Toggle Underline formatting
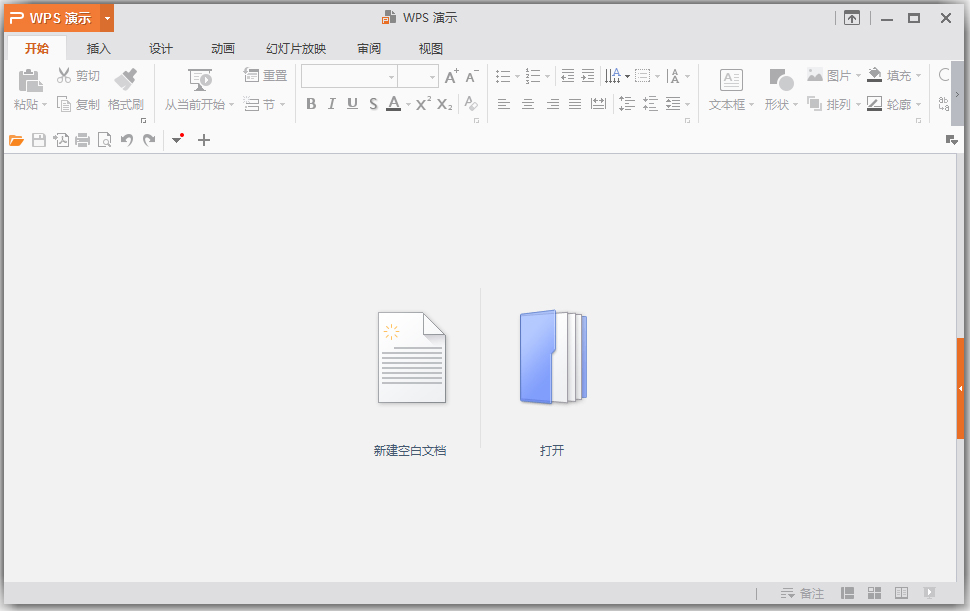The height and width of the screenshot is (611, 970). [352, 104]
